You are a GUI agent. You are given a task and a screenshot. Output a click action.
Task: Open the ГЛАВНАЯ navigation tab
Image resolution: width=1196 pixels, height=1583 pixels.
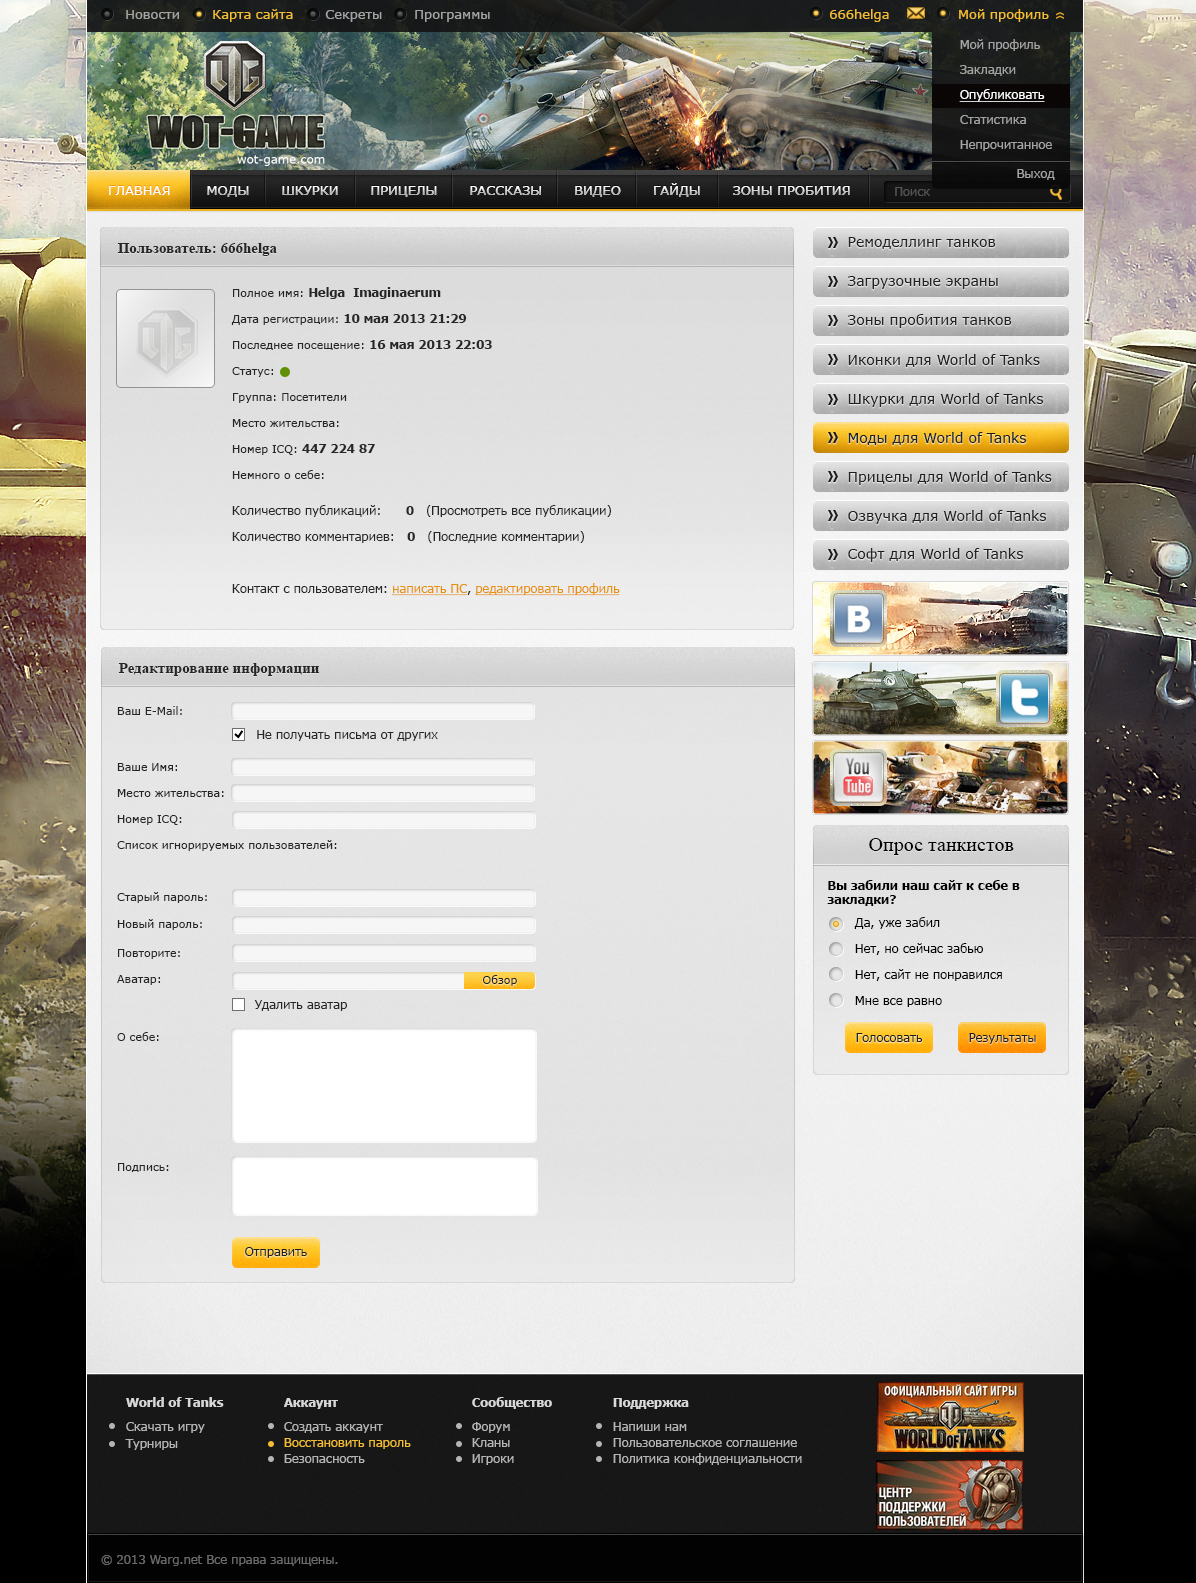(139, 190)
